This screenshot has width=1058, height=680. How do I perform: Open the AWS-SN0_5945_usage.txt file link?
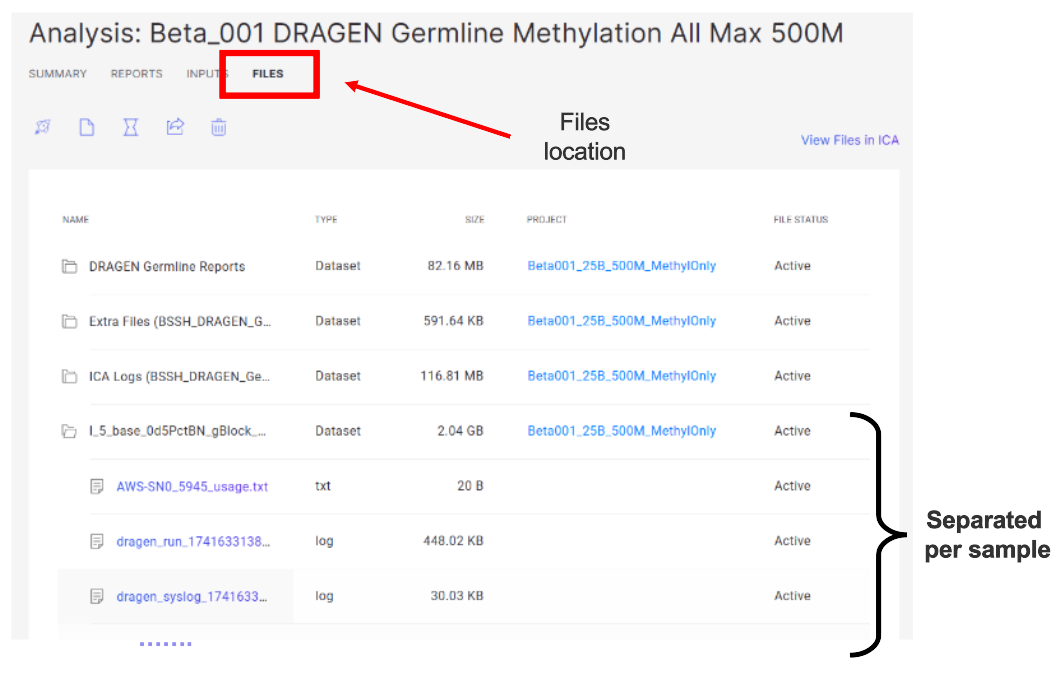tap(192, 487)
